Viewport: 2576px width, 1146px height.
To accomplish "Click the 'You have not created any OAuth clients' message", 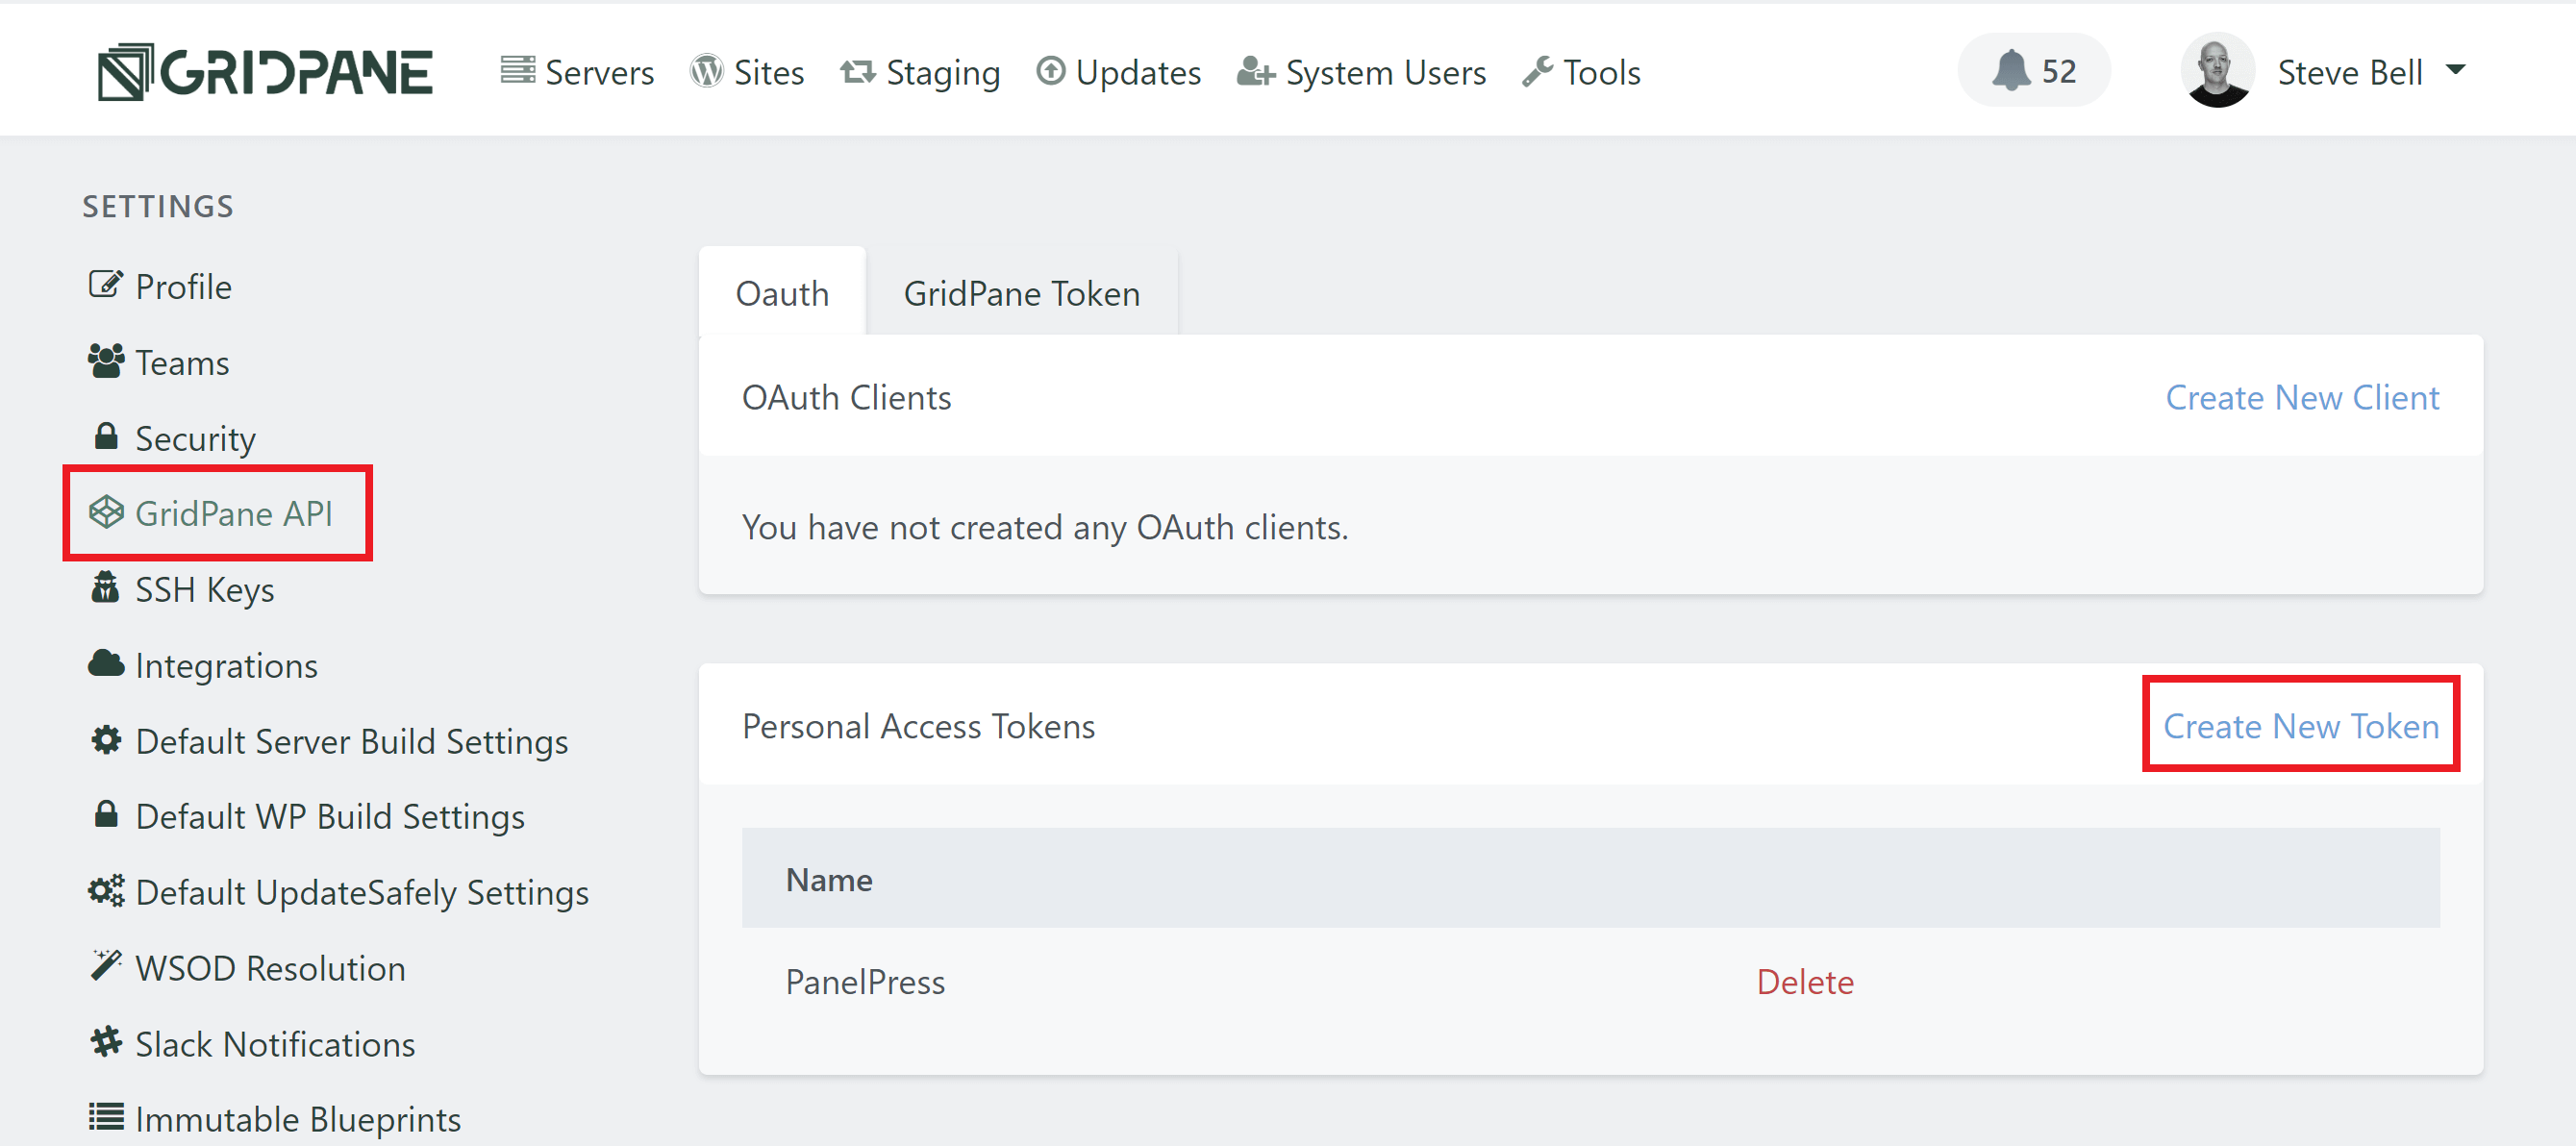I will tap(1045, 527).
